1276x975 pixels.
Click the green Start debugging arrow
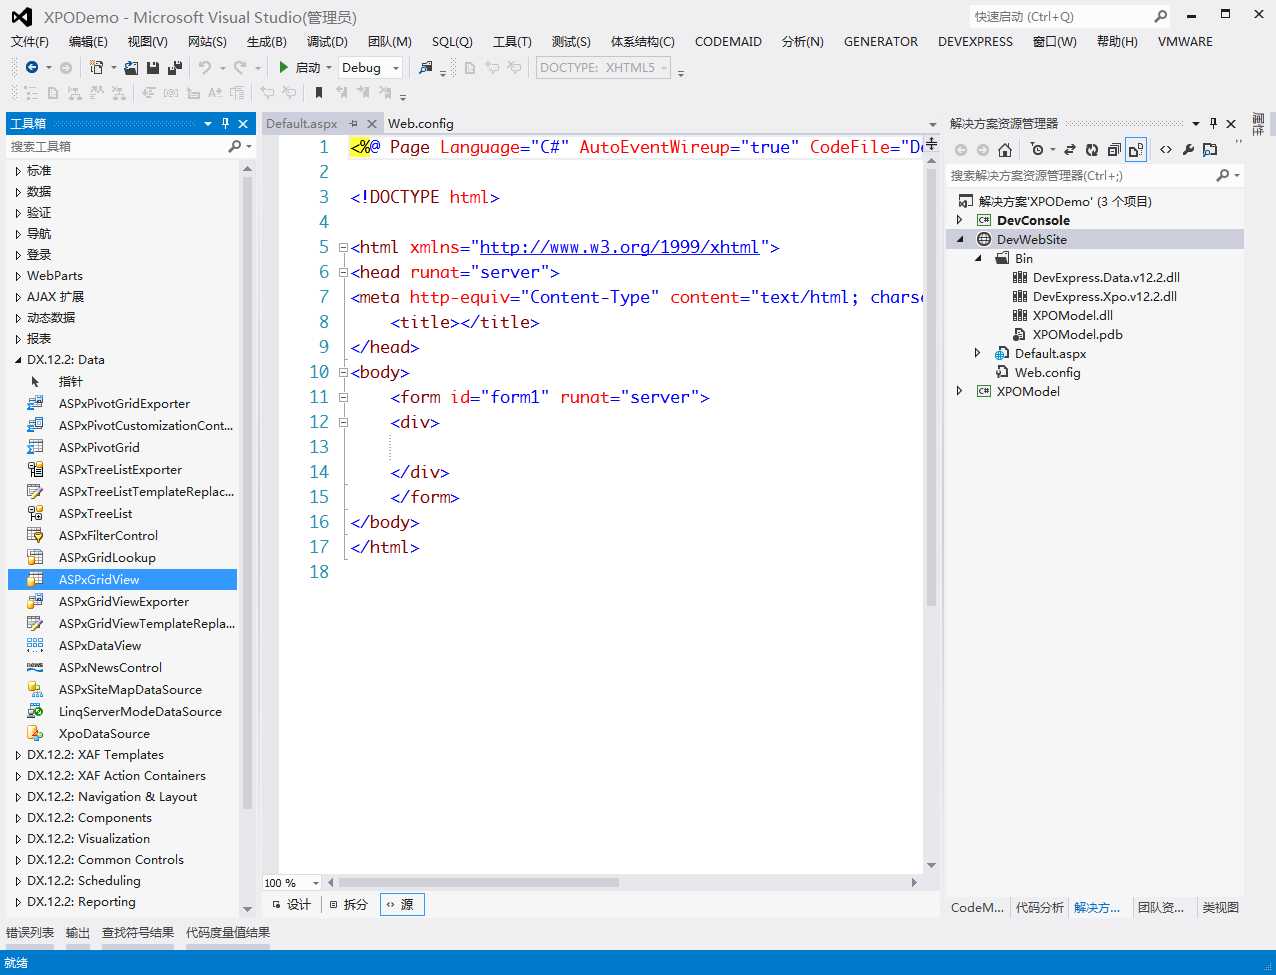284,68
